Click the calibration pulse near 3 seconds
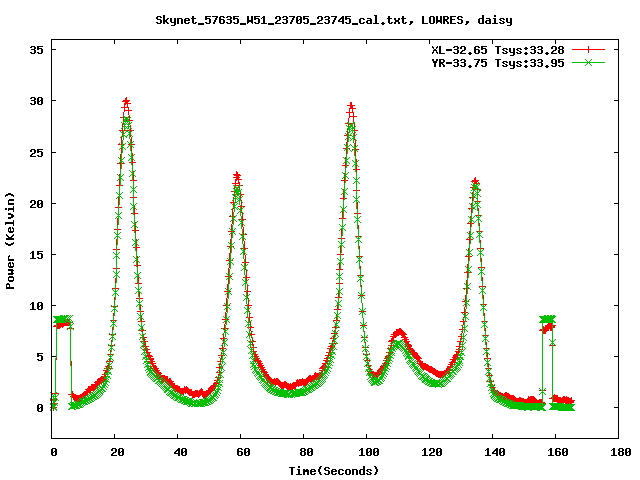Screen dimensions: 640x480 tap(63, 322)
